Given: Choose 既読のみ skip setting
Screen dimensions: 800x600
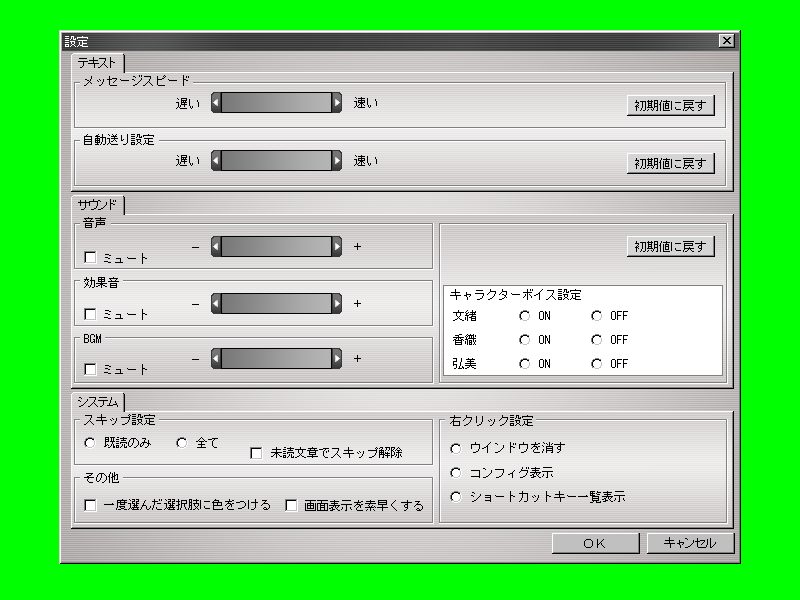Looking at the screenshot, I should (x=90, y=443).
